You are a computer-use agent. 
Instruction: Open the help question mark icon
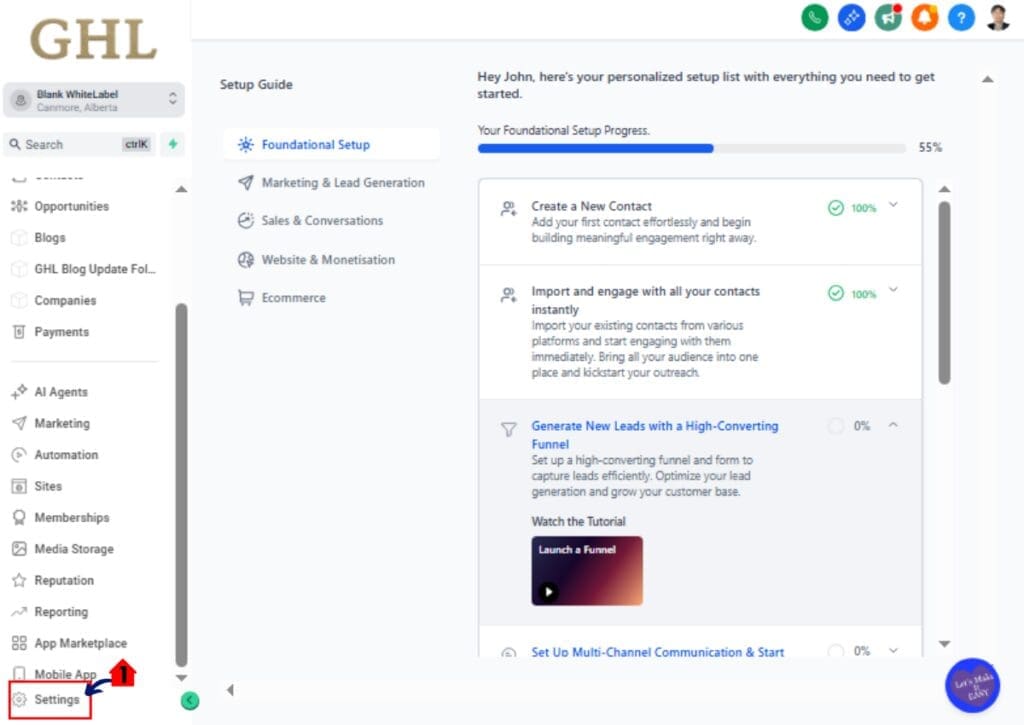click(960, 17)
